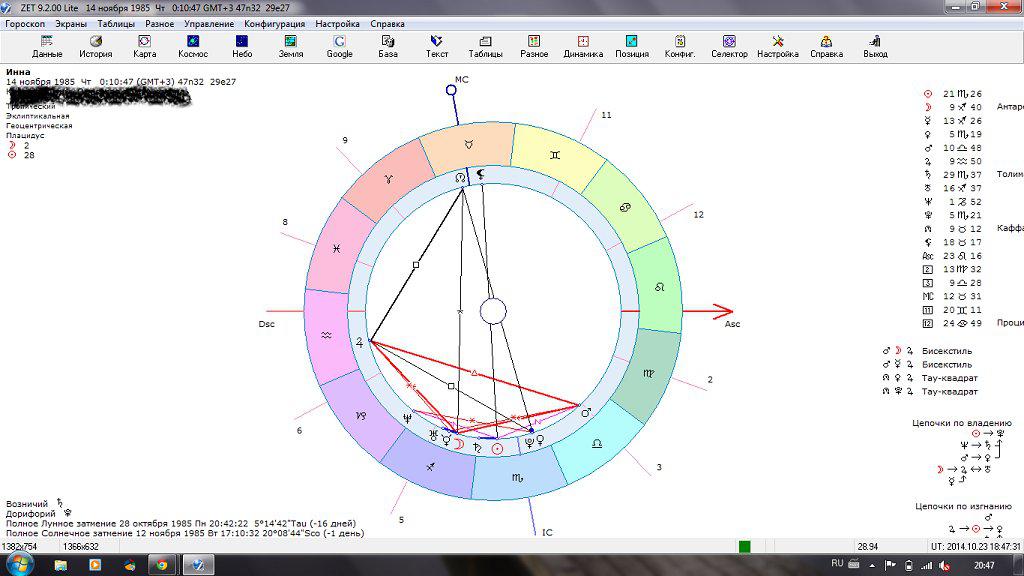Show hidden tray icons arrow
This screenshot has height=576, width=1024.
[872, 566]
